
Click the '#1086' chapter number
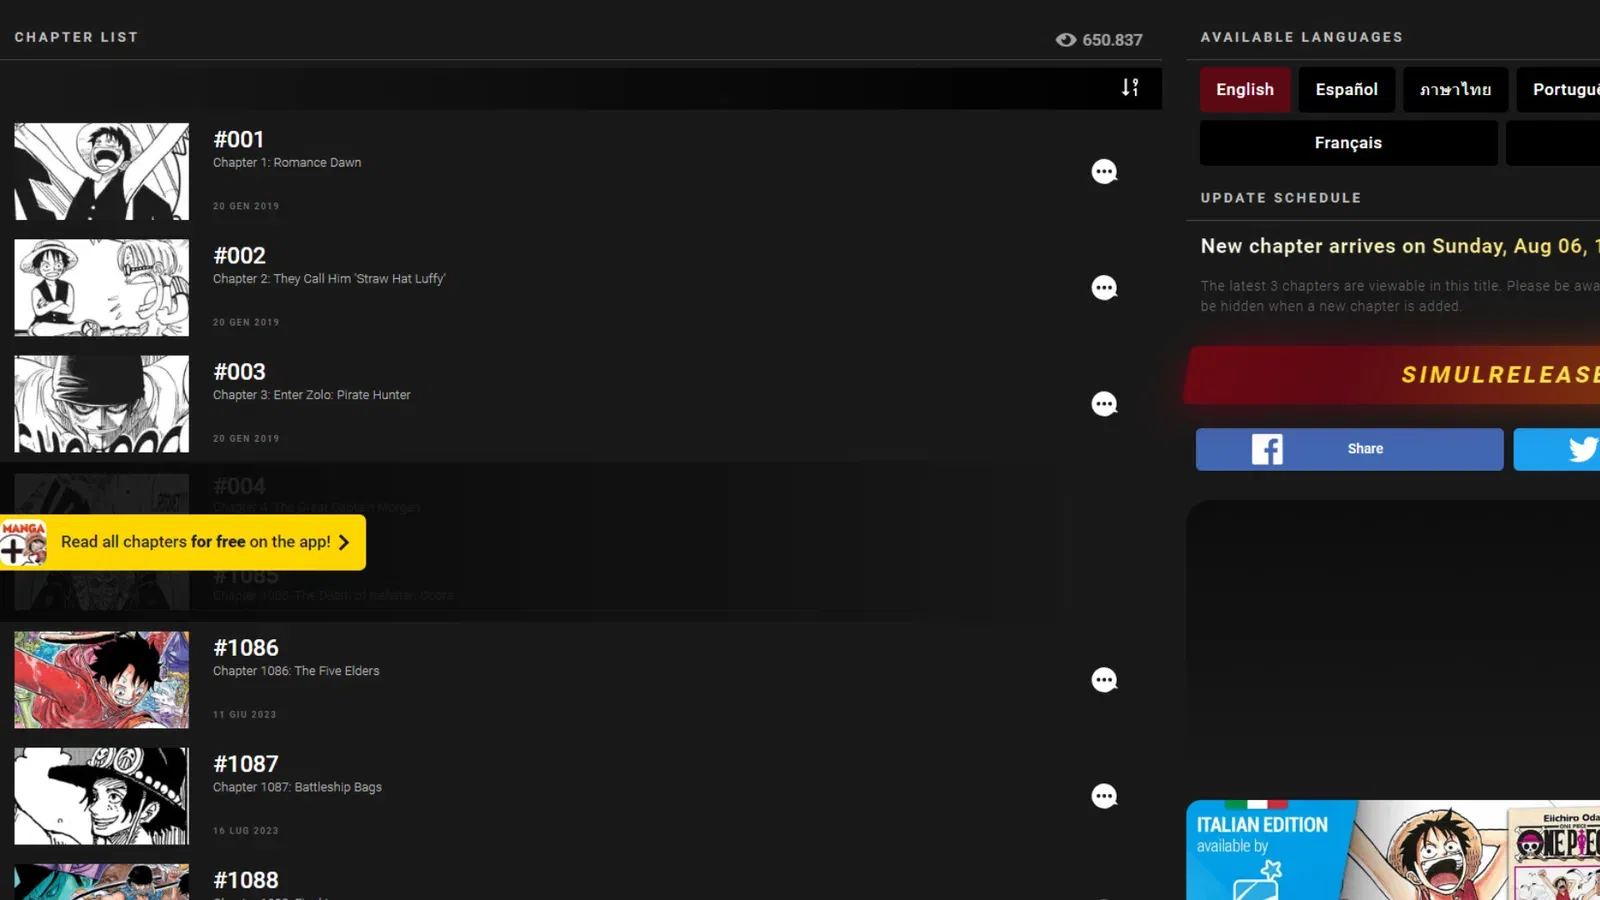coord(246,647)
